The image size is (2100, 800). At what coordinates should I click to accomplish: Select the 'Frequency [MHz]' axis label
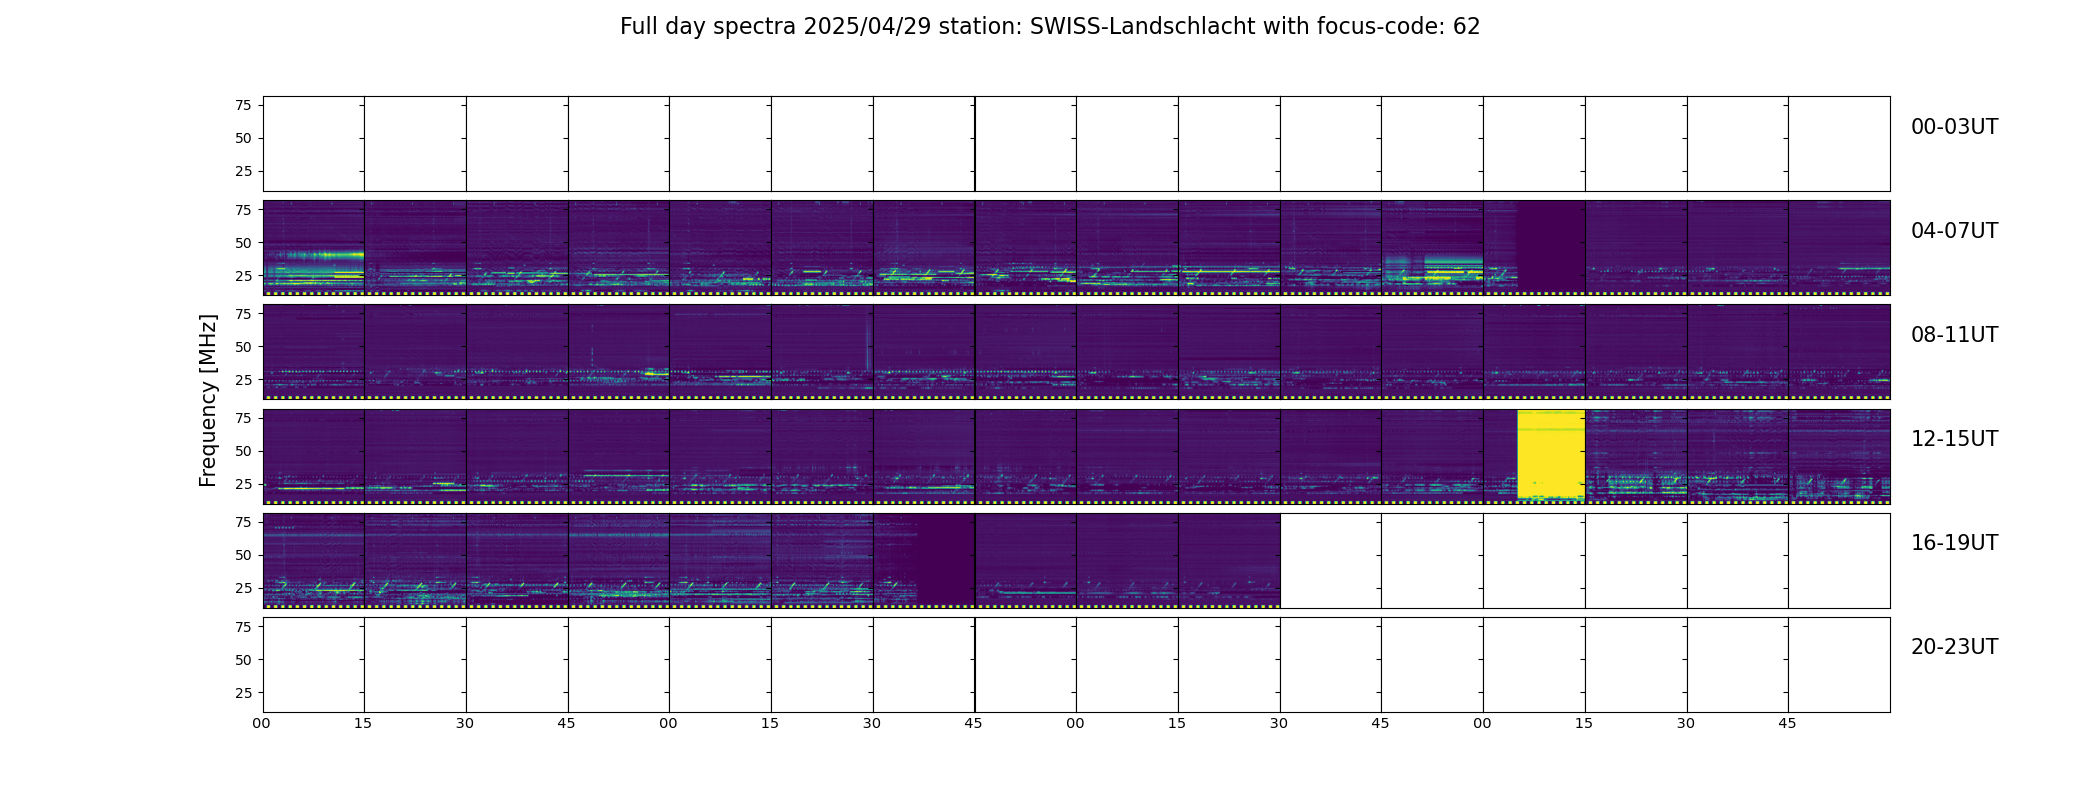point(208,401)
